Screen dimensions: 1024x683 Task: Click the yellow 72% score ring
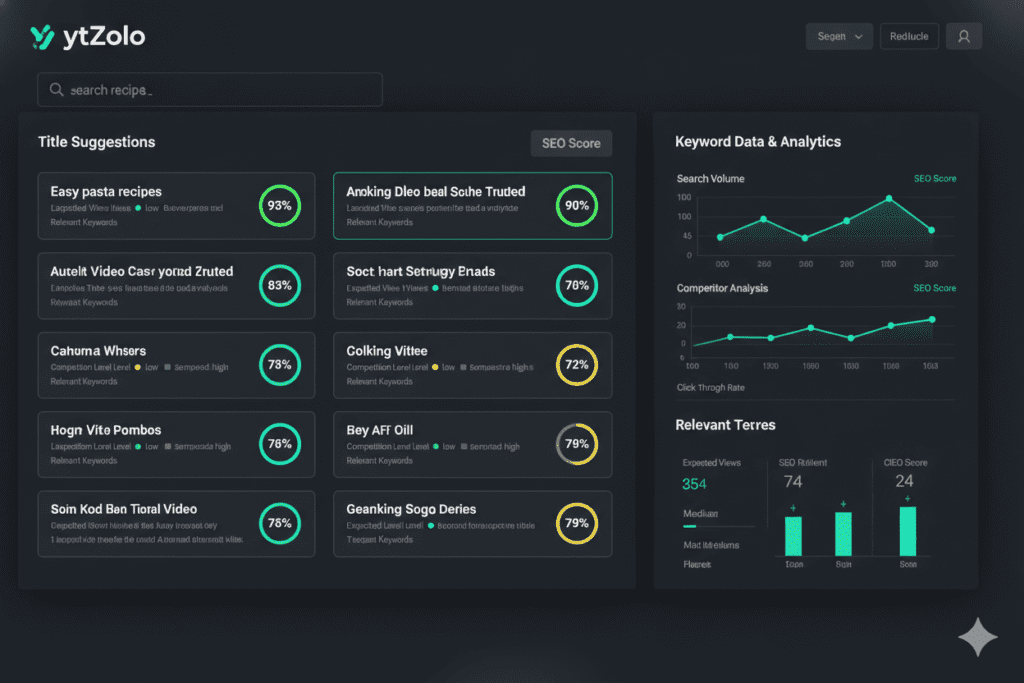pos(577,365)
